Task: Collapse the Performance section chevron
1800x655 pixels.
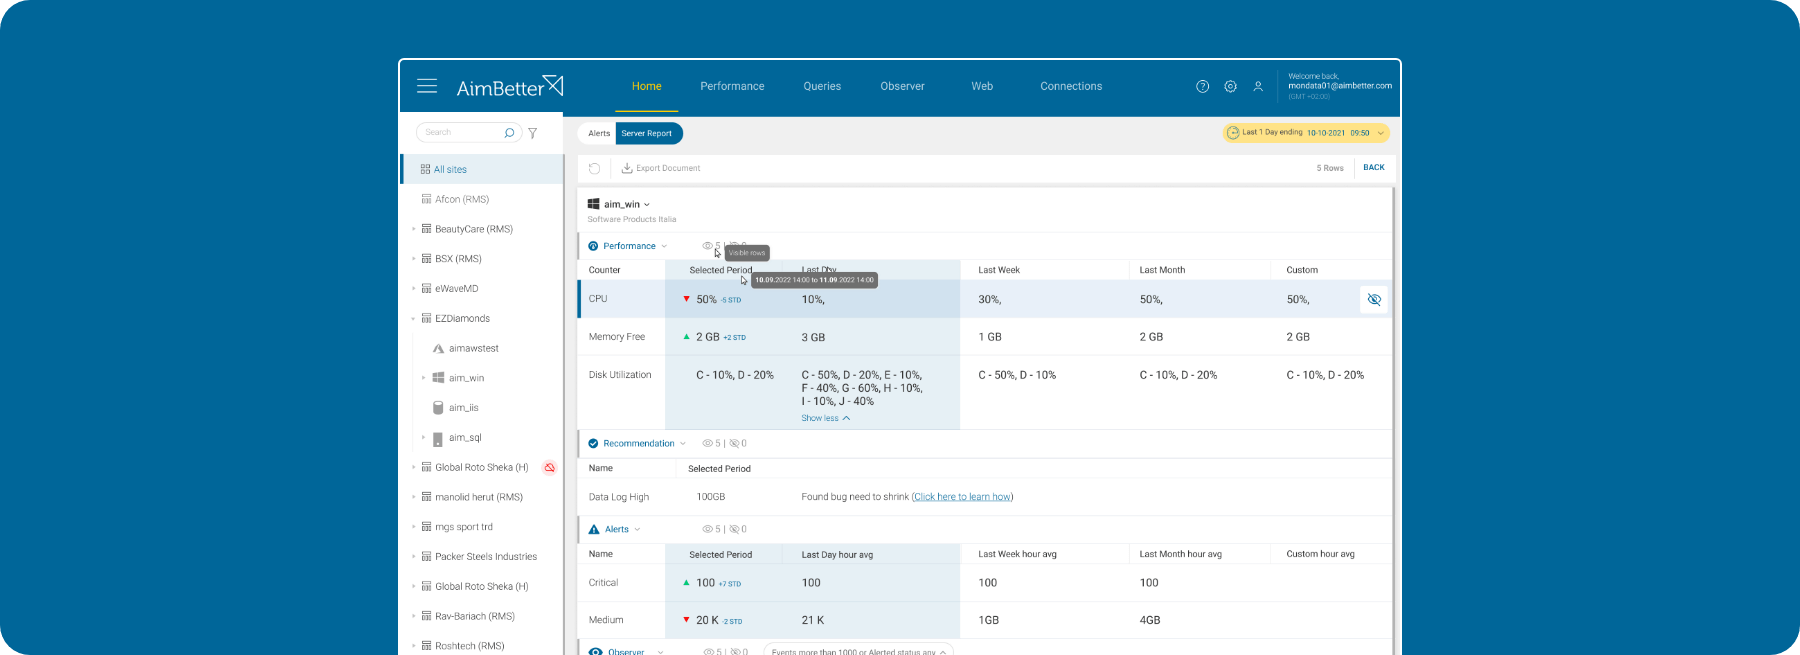Action: [x=664, y=246]
